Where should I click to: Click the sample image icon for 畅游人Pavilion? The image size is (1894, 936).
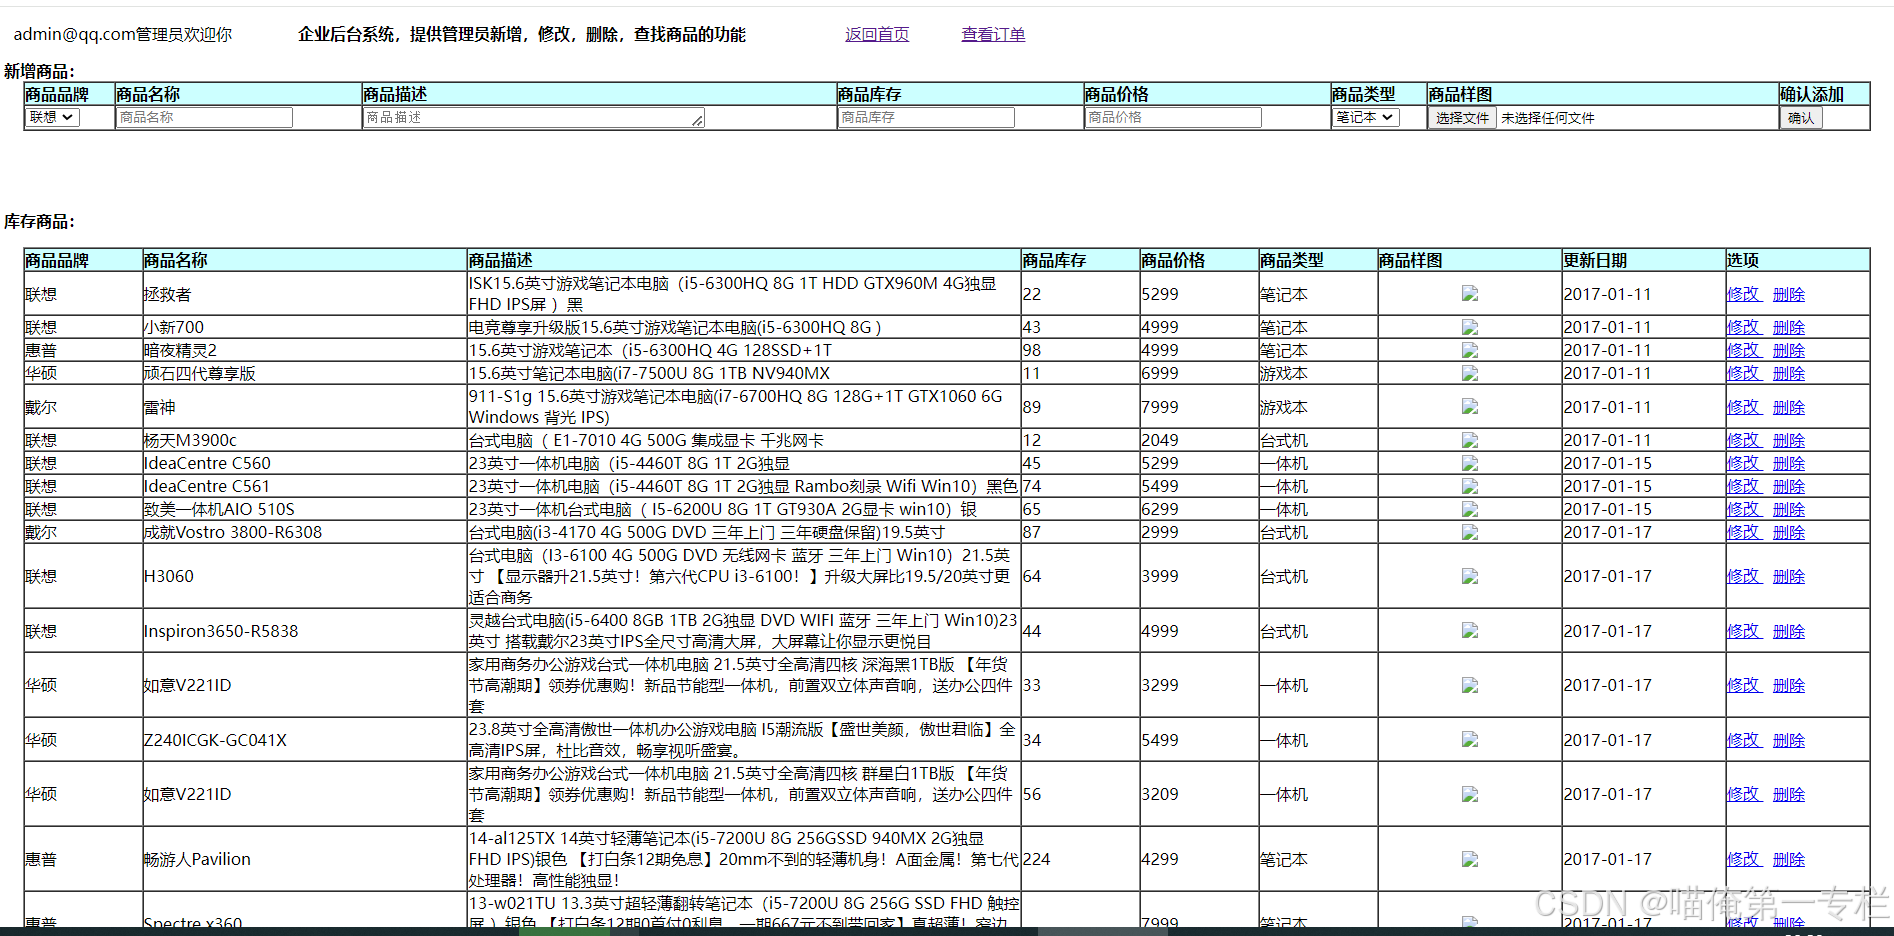tap(1469, 859)
